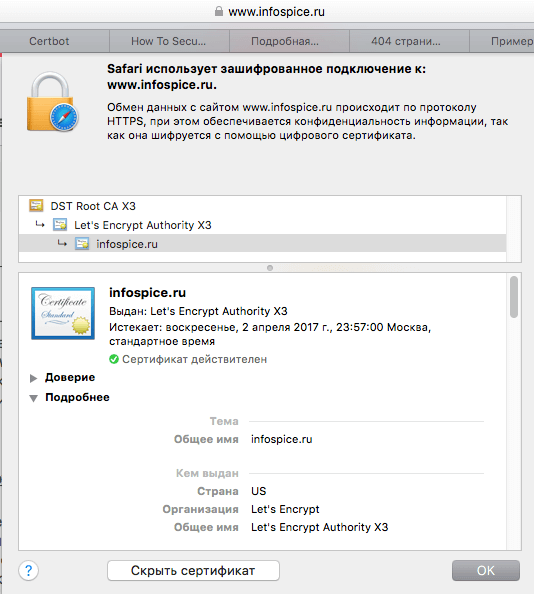The height and width of the screenshot is (594, 534).
Task: Click the address bar lock icon
Action: (x=219, y=11)
